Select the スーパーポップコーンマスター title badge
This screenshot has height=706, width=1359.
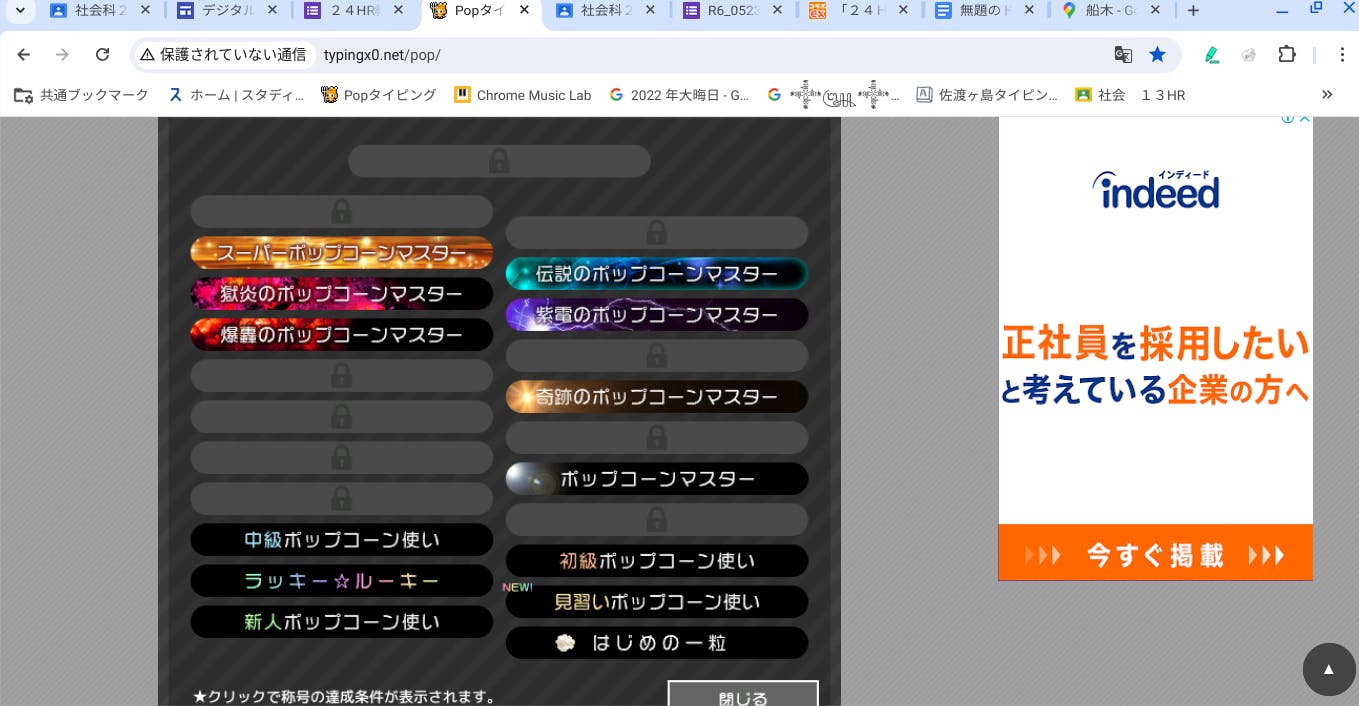(x=341, y=253)
